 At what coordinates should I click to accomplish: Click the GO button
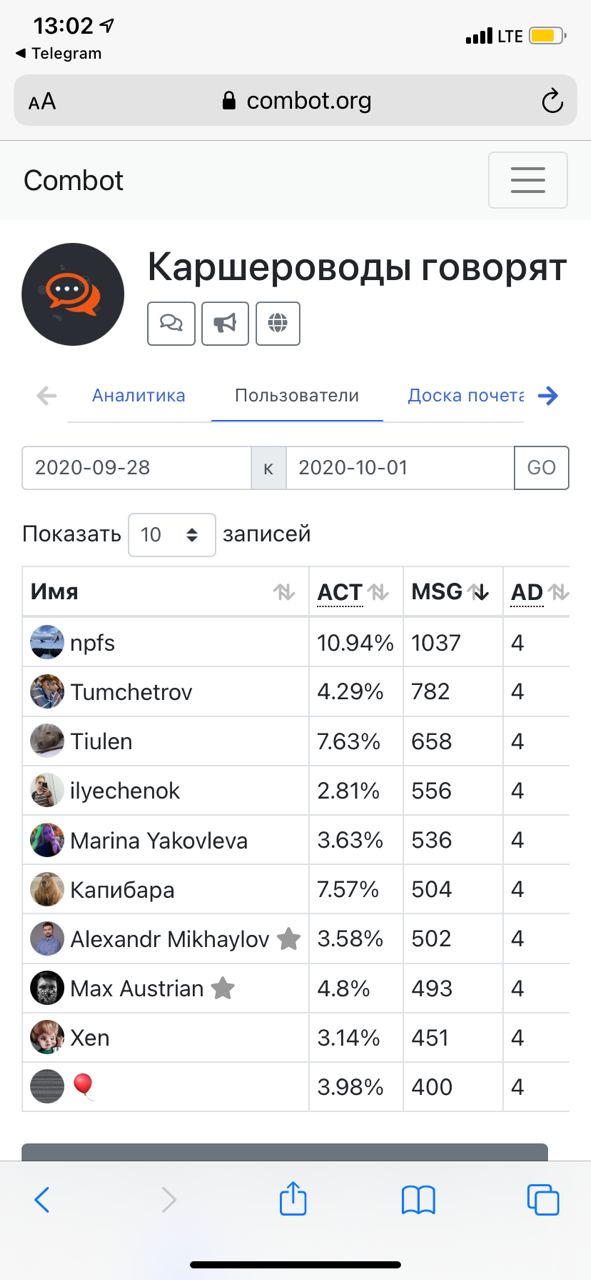(x=541, y=467)
